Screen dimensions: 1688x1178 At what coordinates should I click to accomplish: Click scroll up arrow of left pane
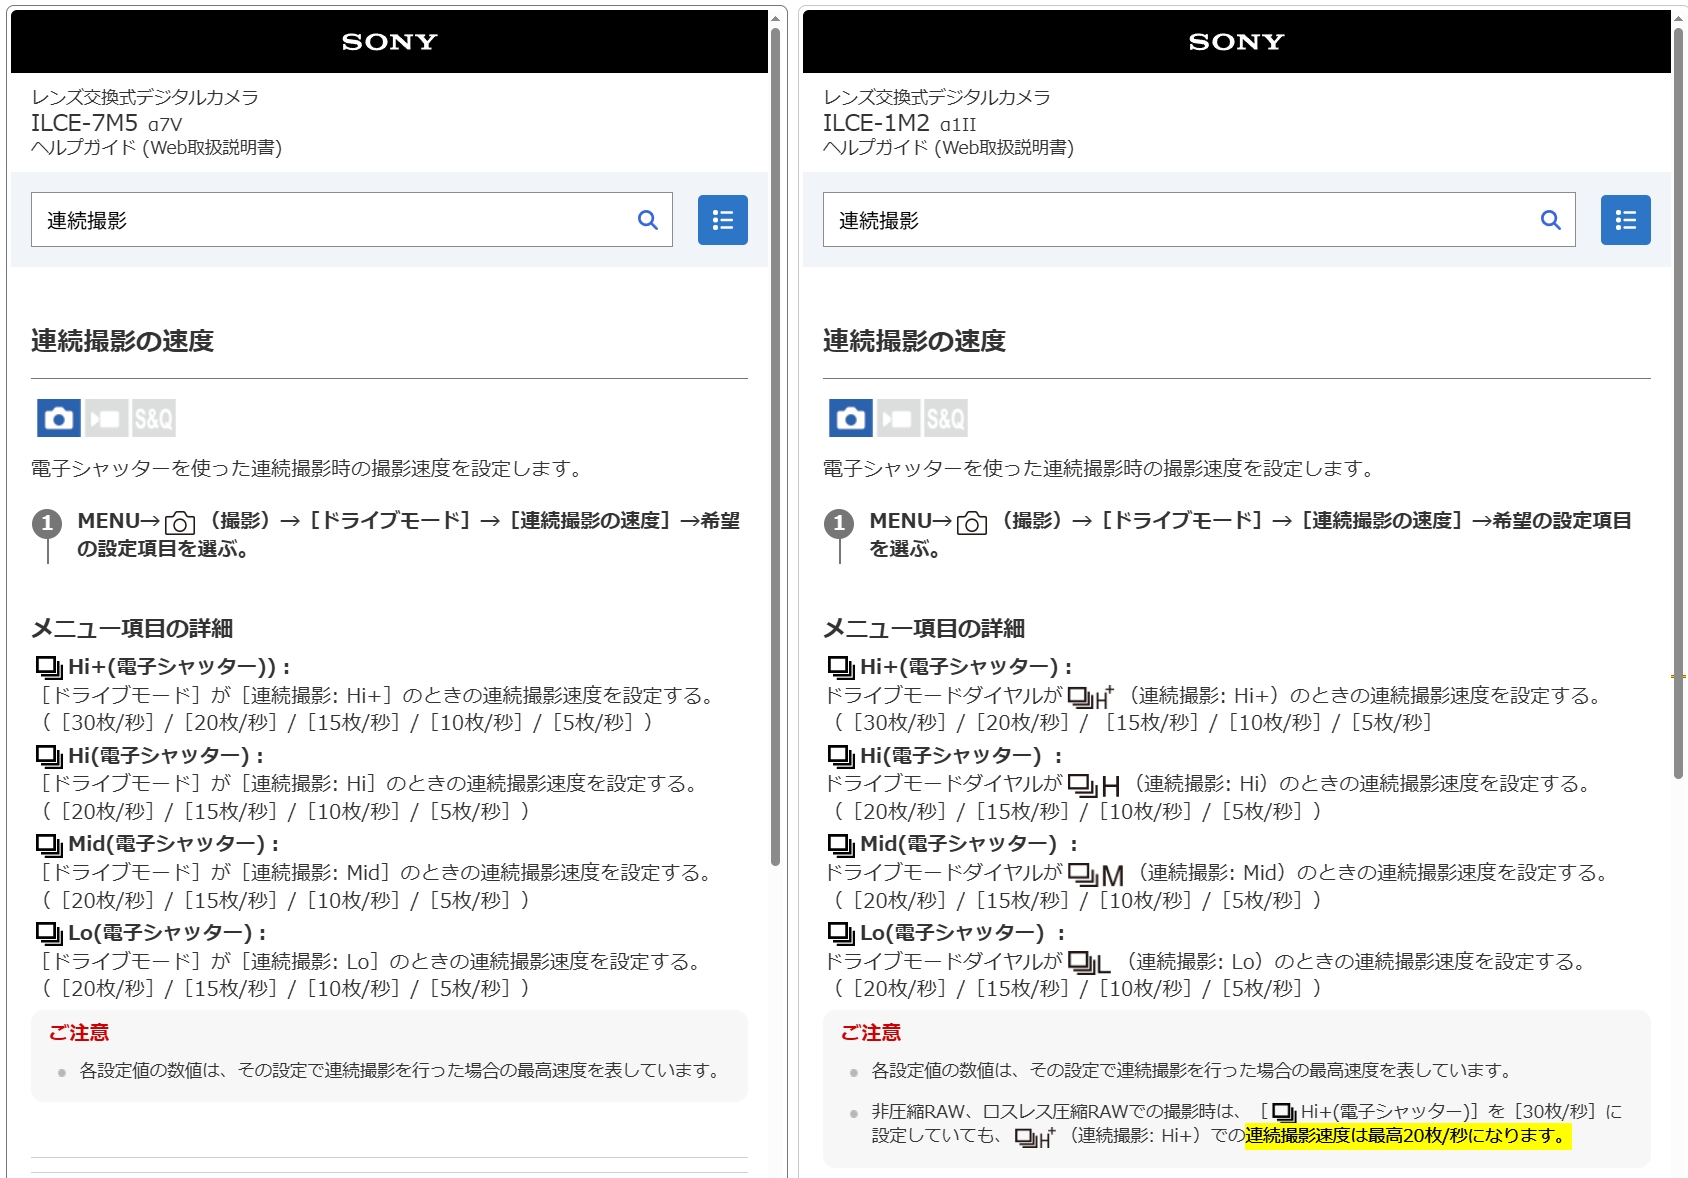(775, 18)
